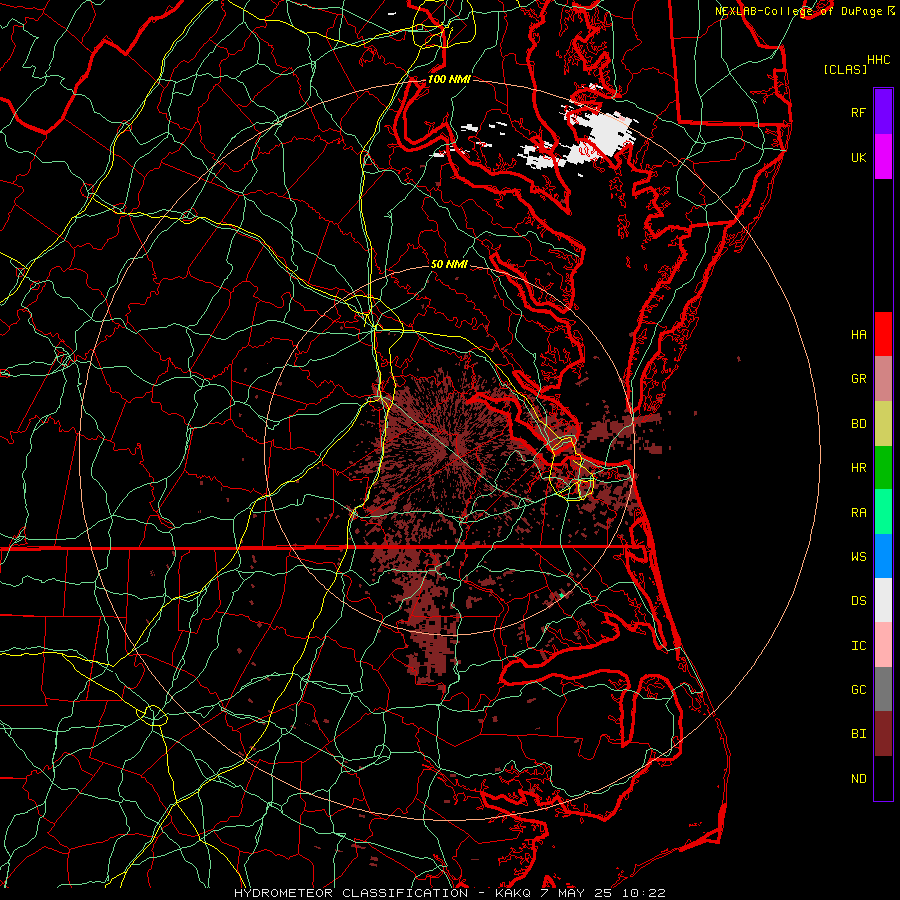The height and width of the screenshot is (900, 900).
Task: Click the NEXLAB-College of DuPage text
Action: click(798, 11)
